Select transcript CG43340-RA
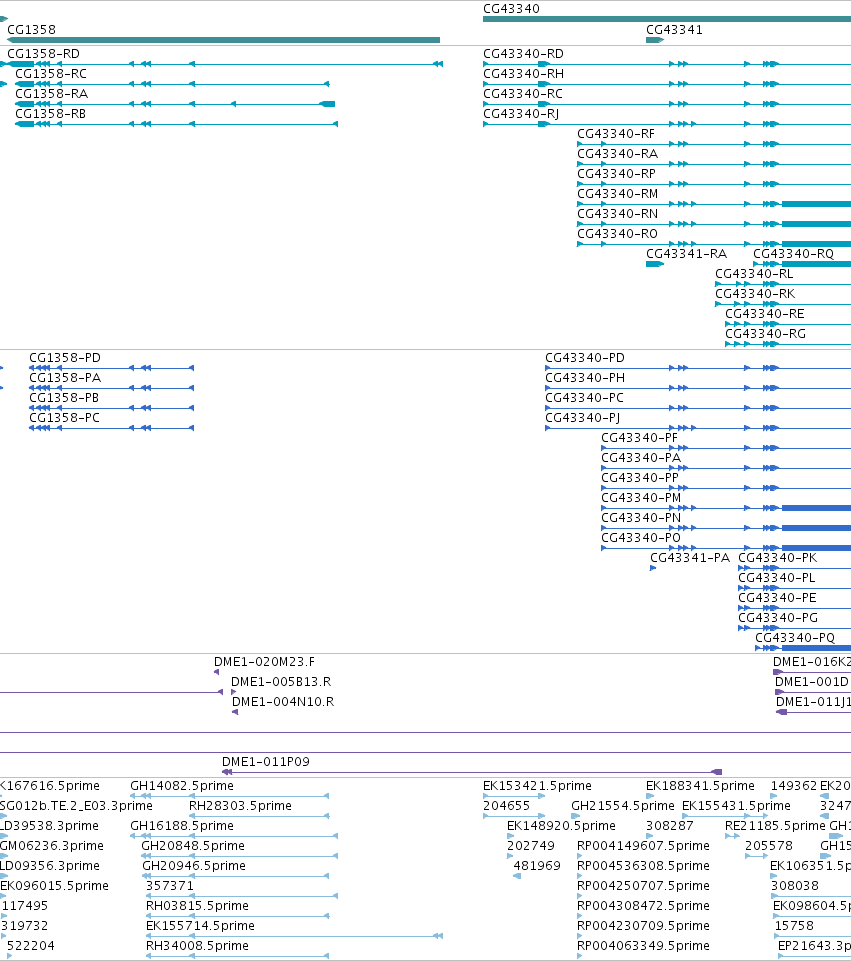This screenshot has height=961, width=851. point(714,164)
